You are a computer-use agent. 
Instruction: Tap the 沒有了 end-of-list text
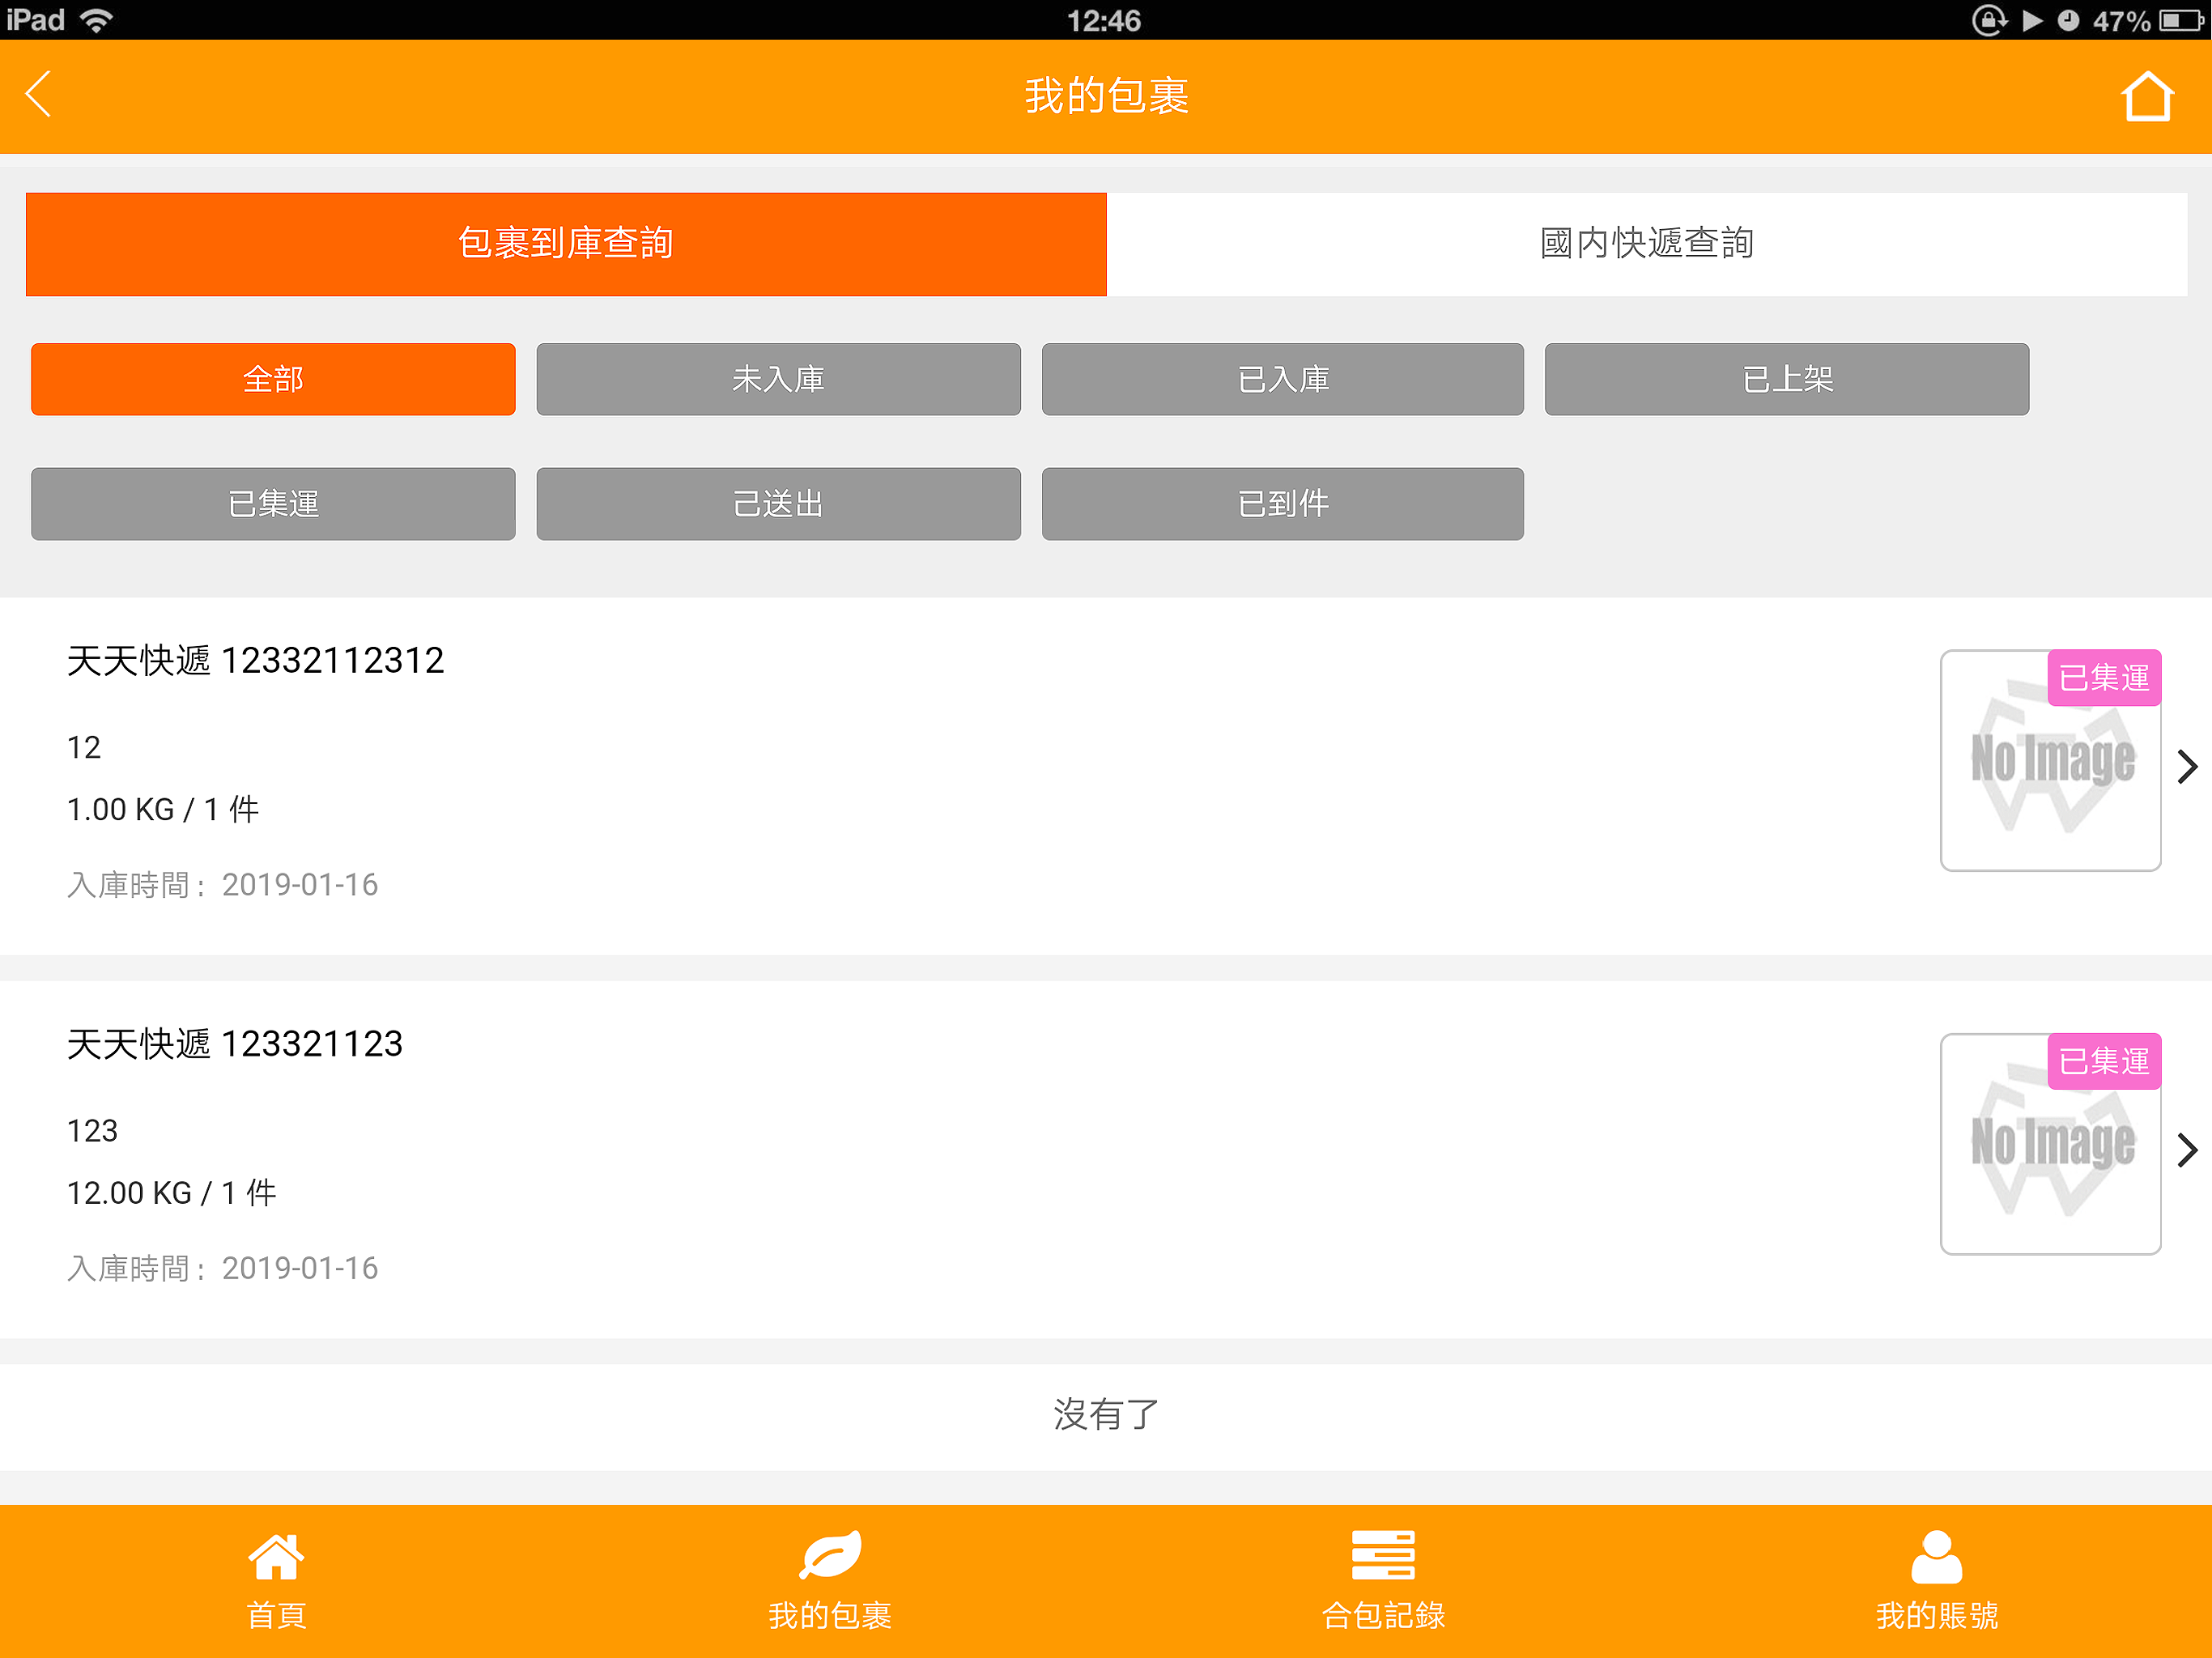coord(1106,1414)
